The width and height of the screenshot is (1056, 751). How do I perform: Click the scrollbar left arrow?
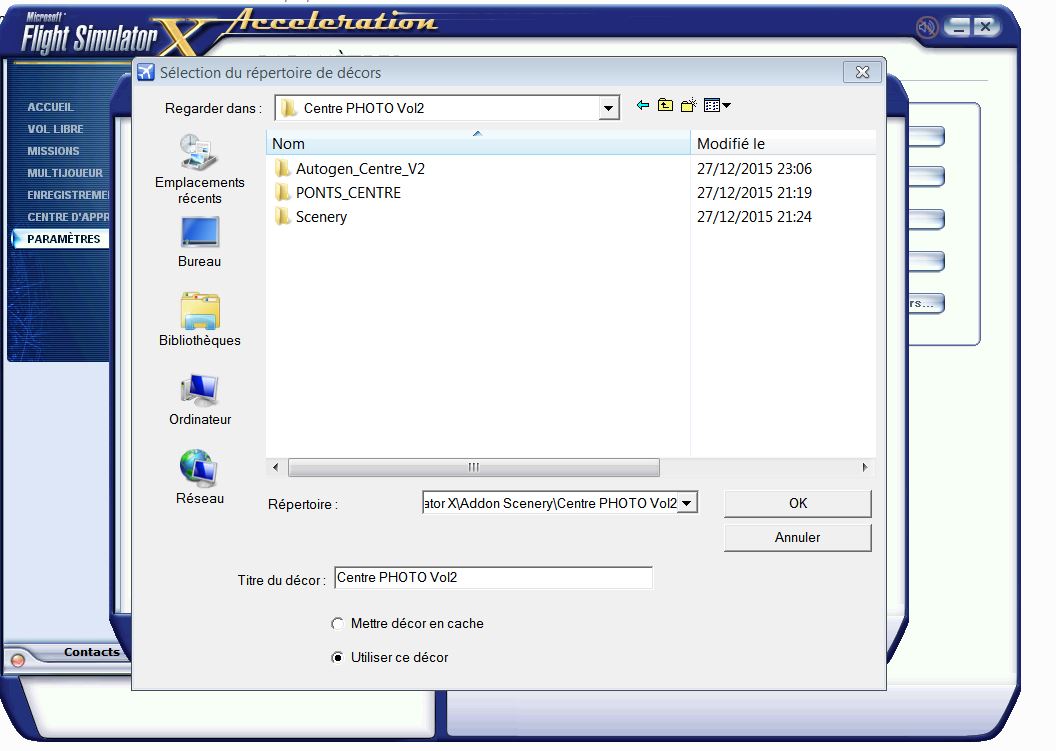point(275,467)
